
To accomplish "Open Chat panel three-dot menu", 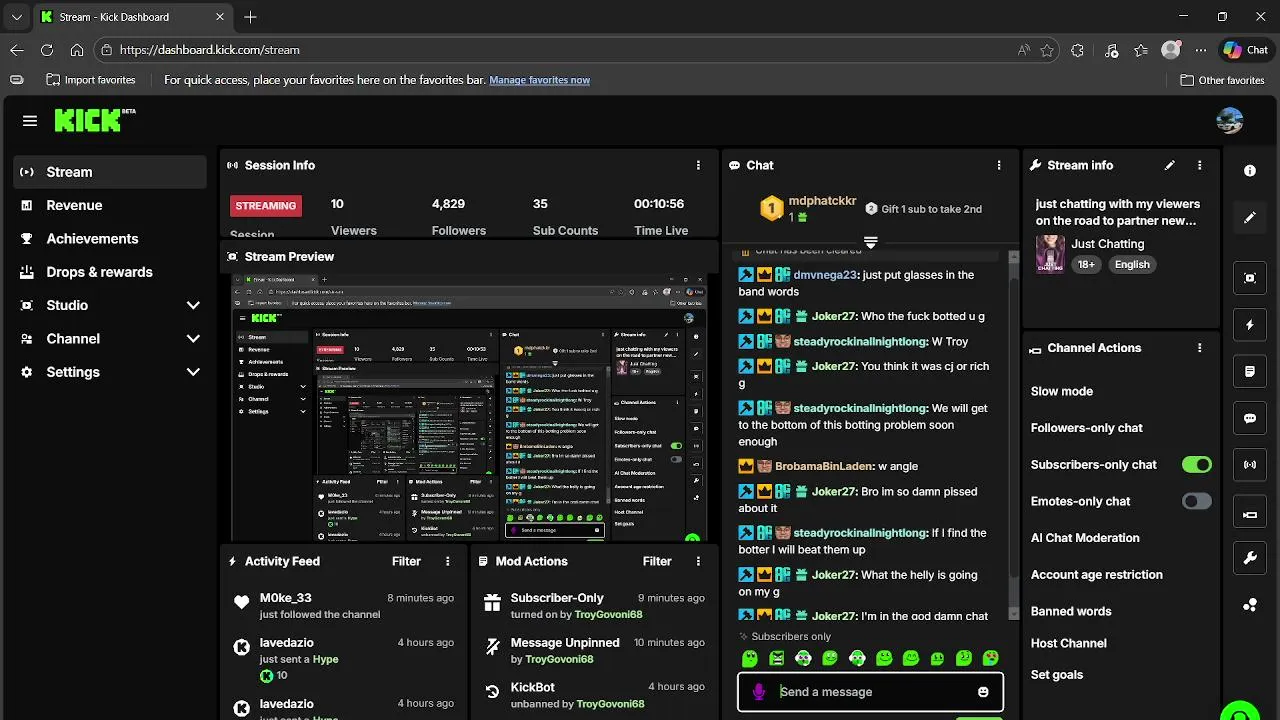I will click(998, 165).
